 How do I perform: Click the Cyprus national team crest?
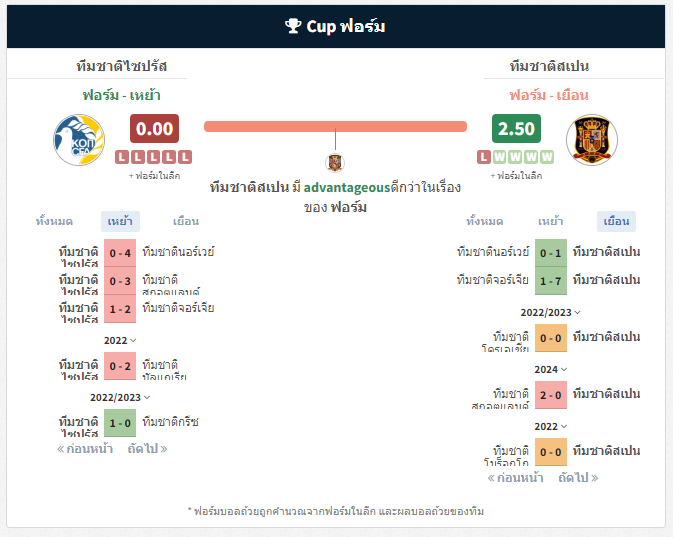(x=79, y=140)
